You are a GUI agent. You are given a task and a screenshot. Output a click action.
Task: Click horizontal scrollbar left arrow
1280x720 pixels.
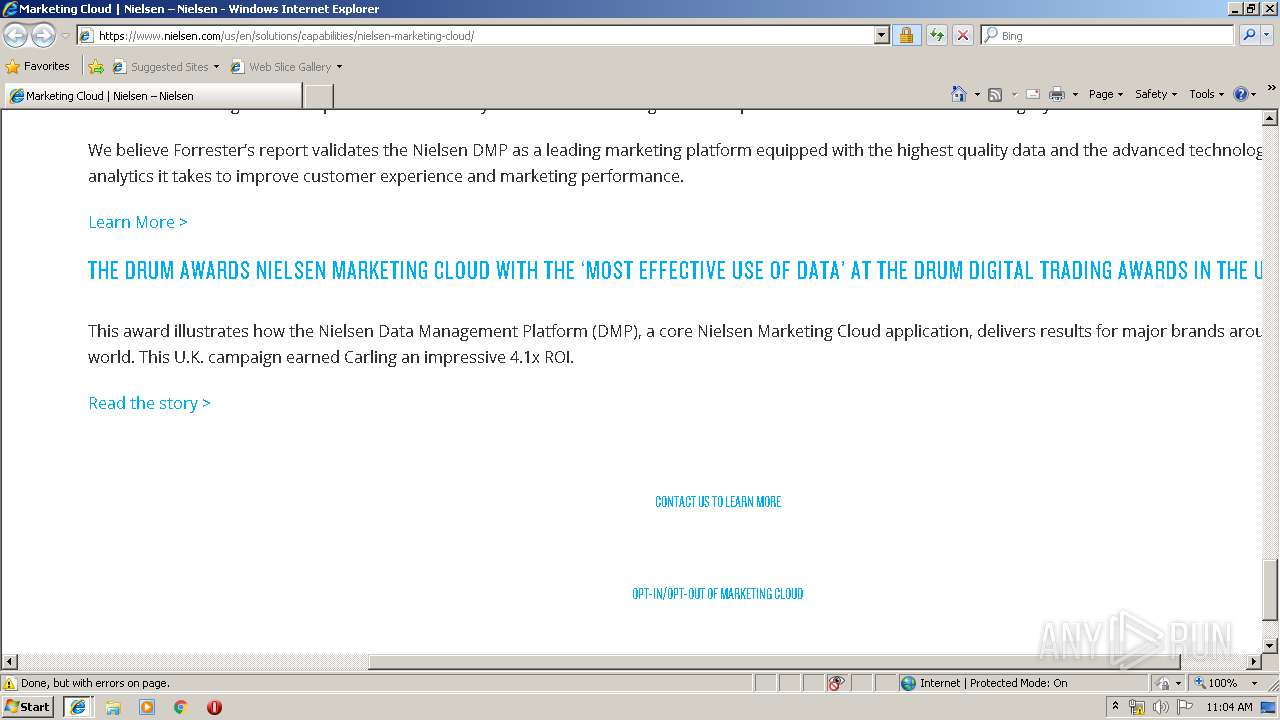9,662
